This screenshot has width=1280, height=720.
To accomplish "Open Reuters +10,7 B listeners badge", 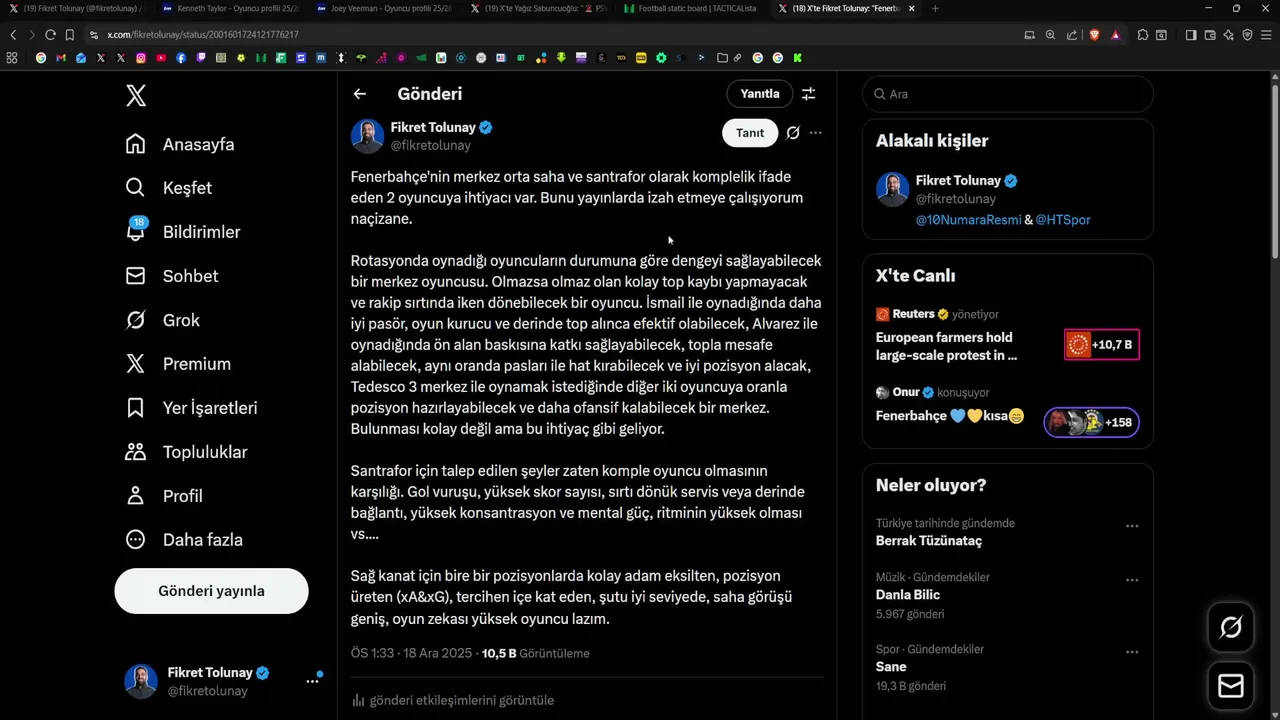I will click(x=1102, y=345).
